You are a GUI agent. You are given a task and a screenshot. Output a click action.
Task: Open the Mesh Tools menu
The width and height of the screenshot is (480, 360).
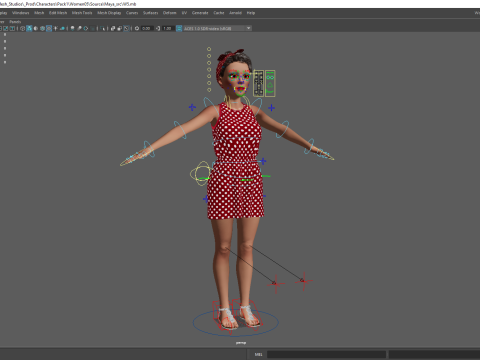pyautogui.click(x=82, y=13)
